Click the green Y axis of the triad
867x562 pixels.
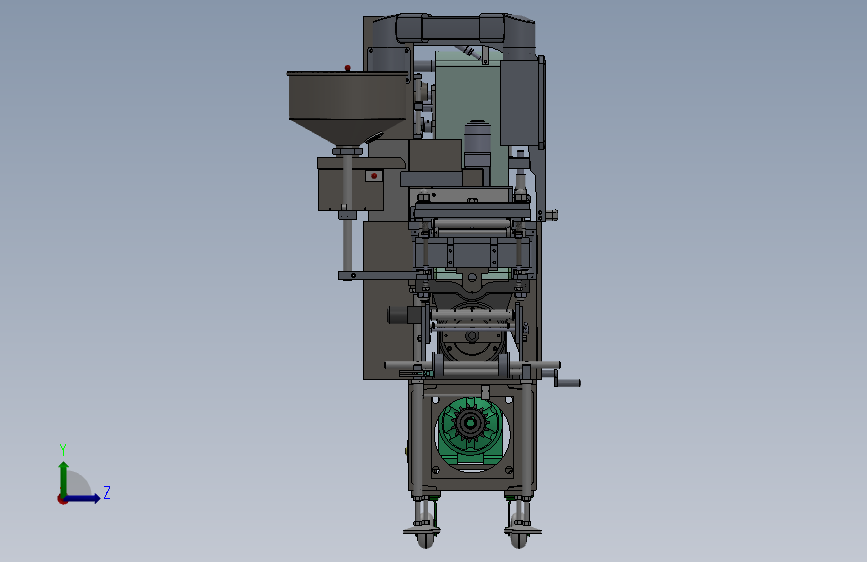point(64,478)
